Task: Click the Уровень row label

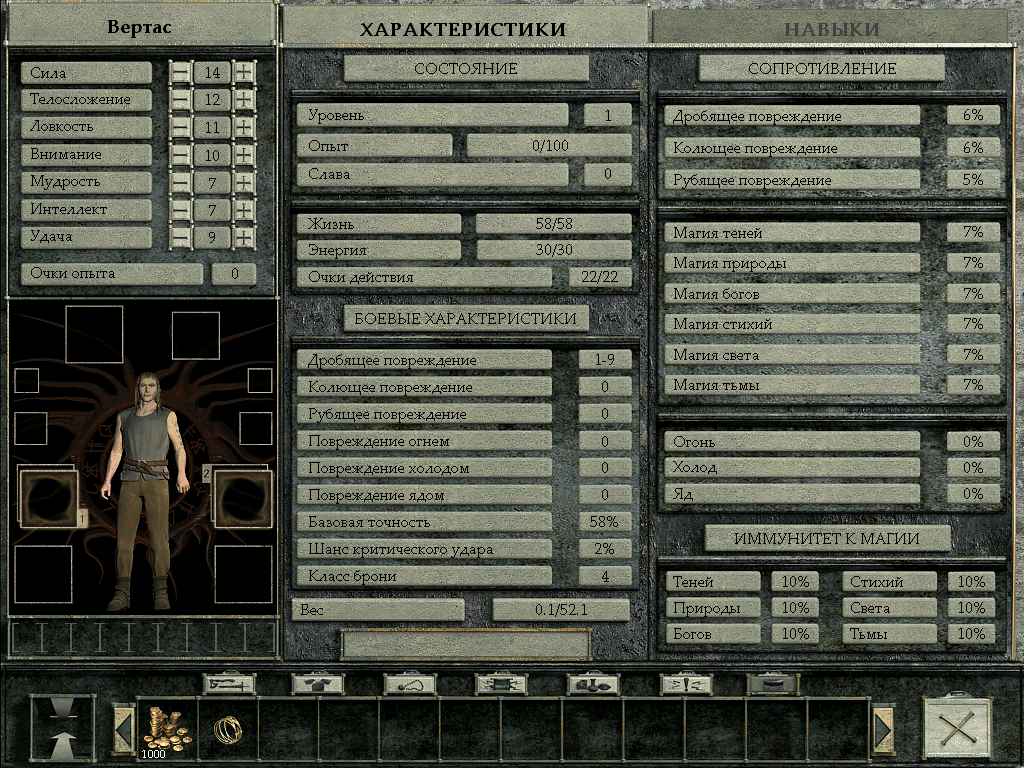Action: pyautogui.click(x=432, y=115)
